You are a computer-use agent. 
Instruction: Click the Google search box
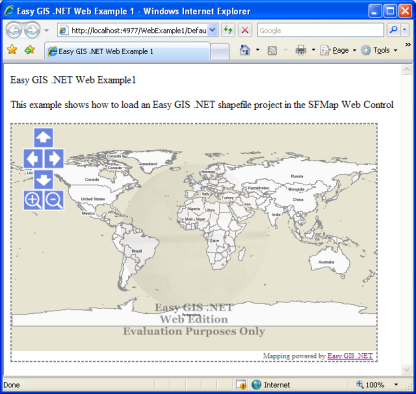pyautogui.click(x=320, y=30)
